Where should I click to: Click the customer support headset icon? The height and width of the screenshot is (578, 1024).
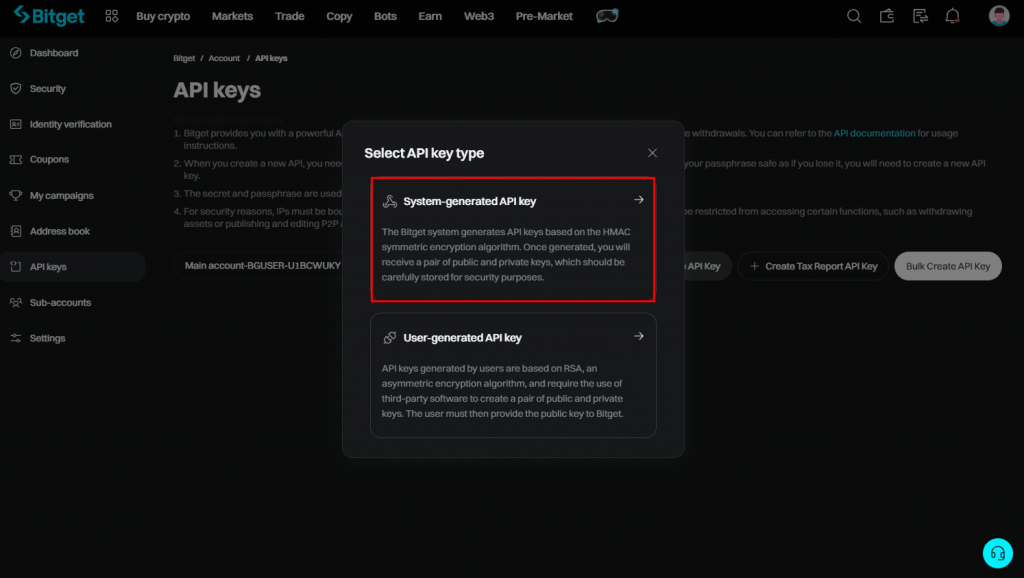(996, 552)
